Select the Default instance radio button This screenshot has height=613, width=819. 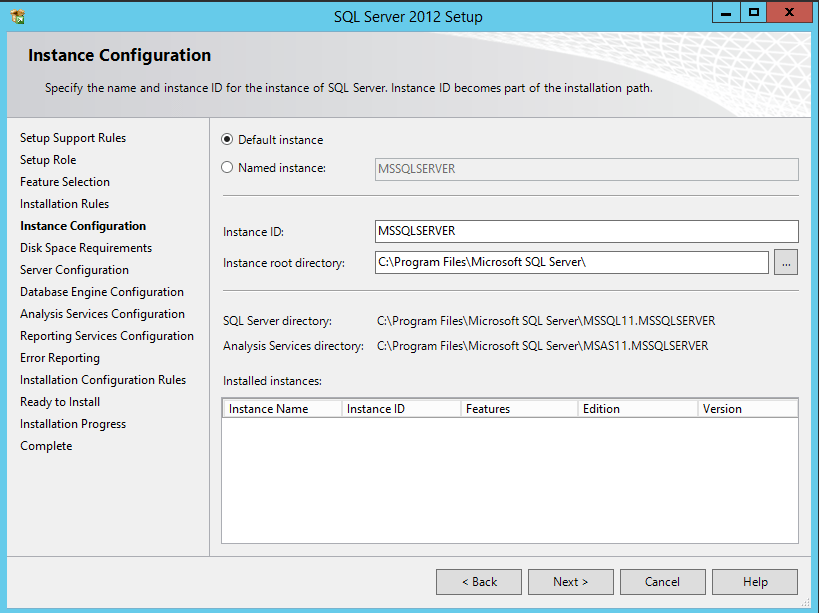click(228, 140)
